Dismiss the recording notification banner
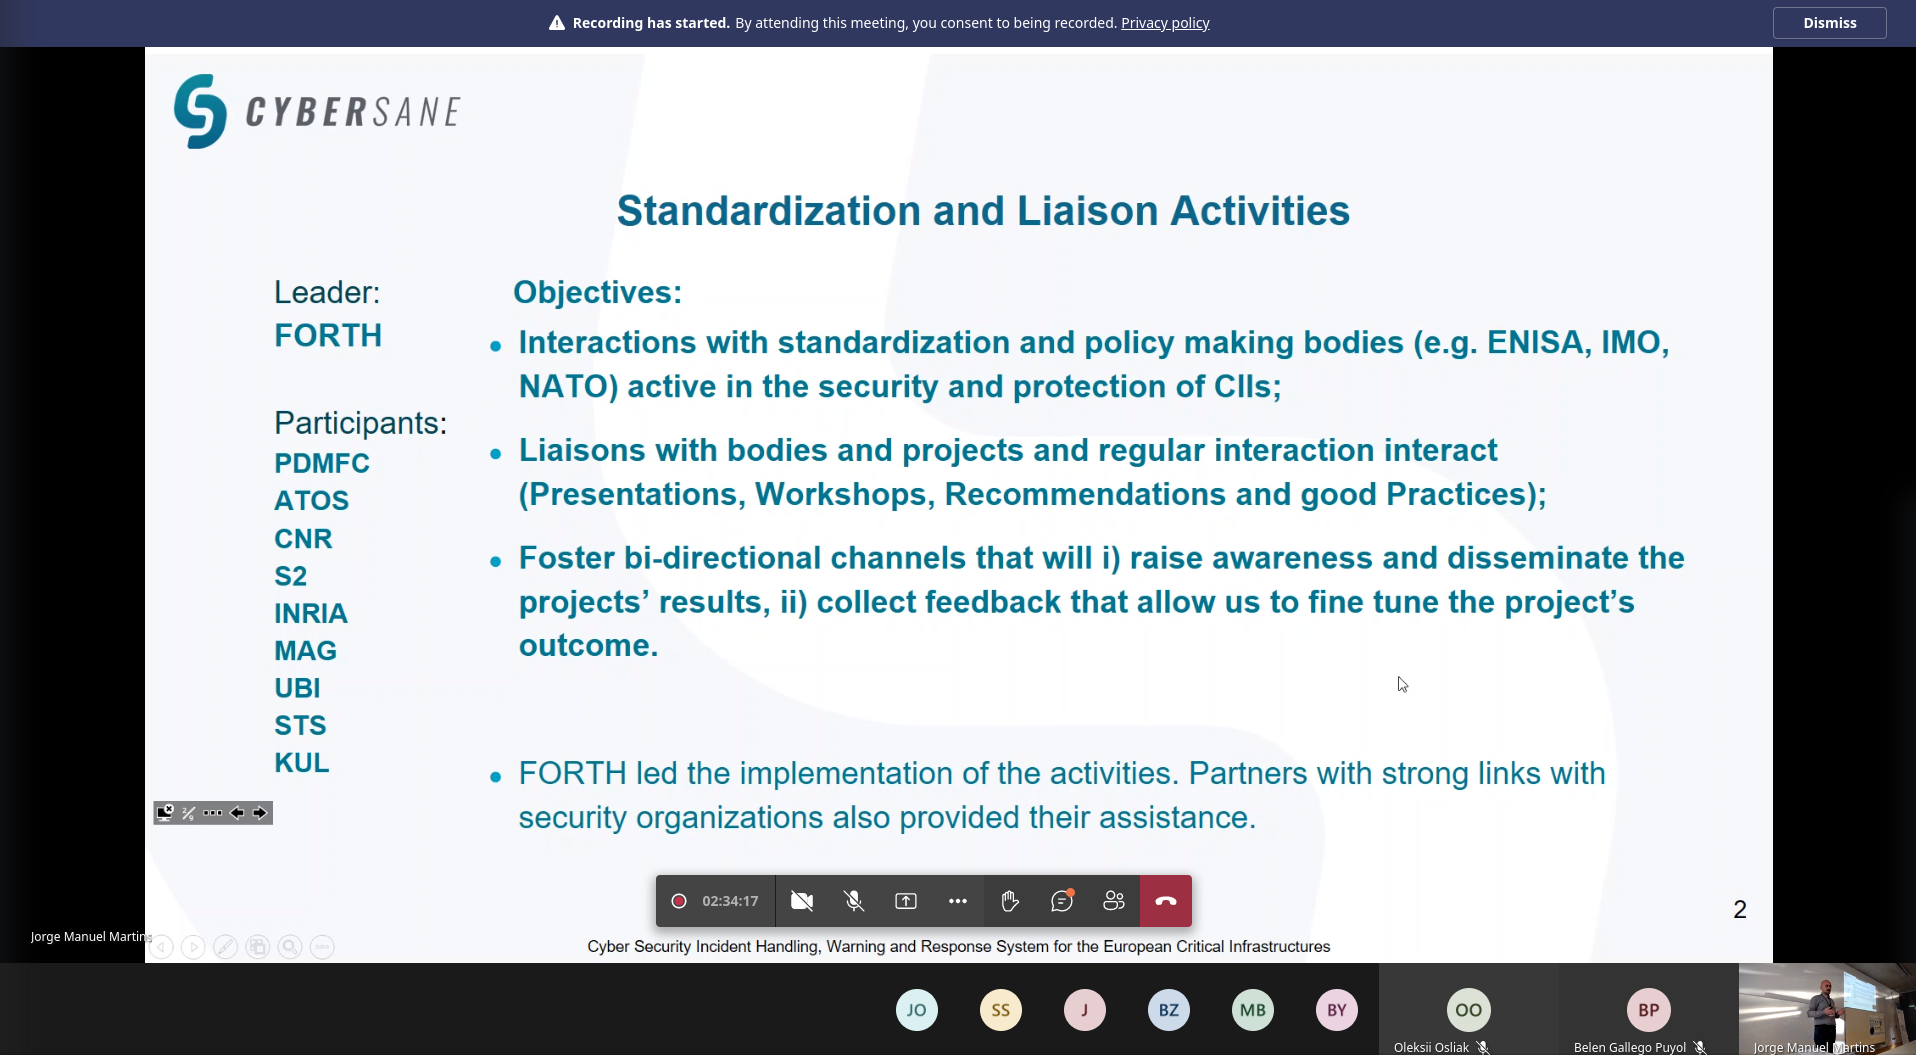The image size is (1916, 1055). click(1829, 23)
